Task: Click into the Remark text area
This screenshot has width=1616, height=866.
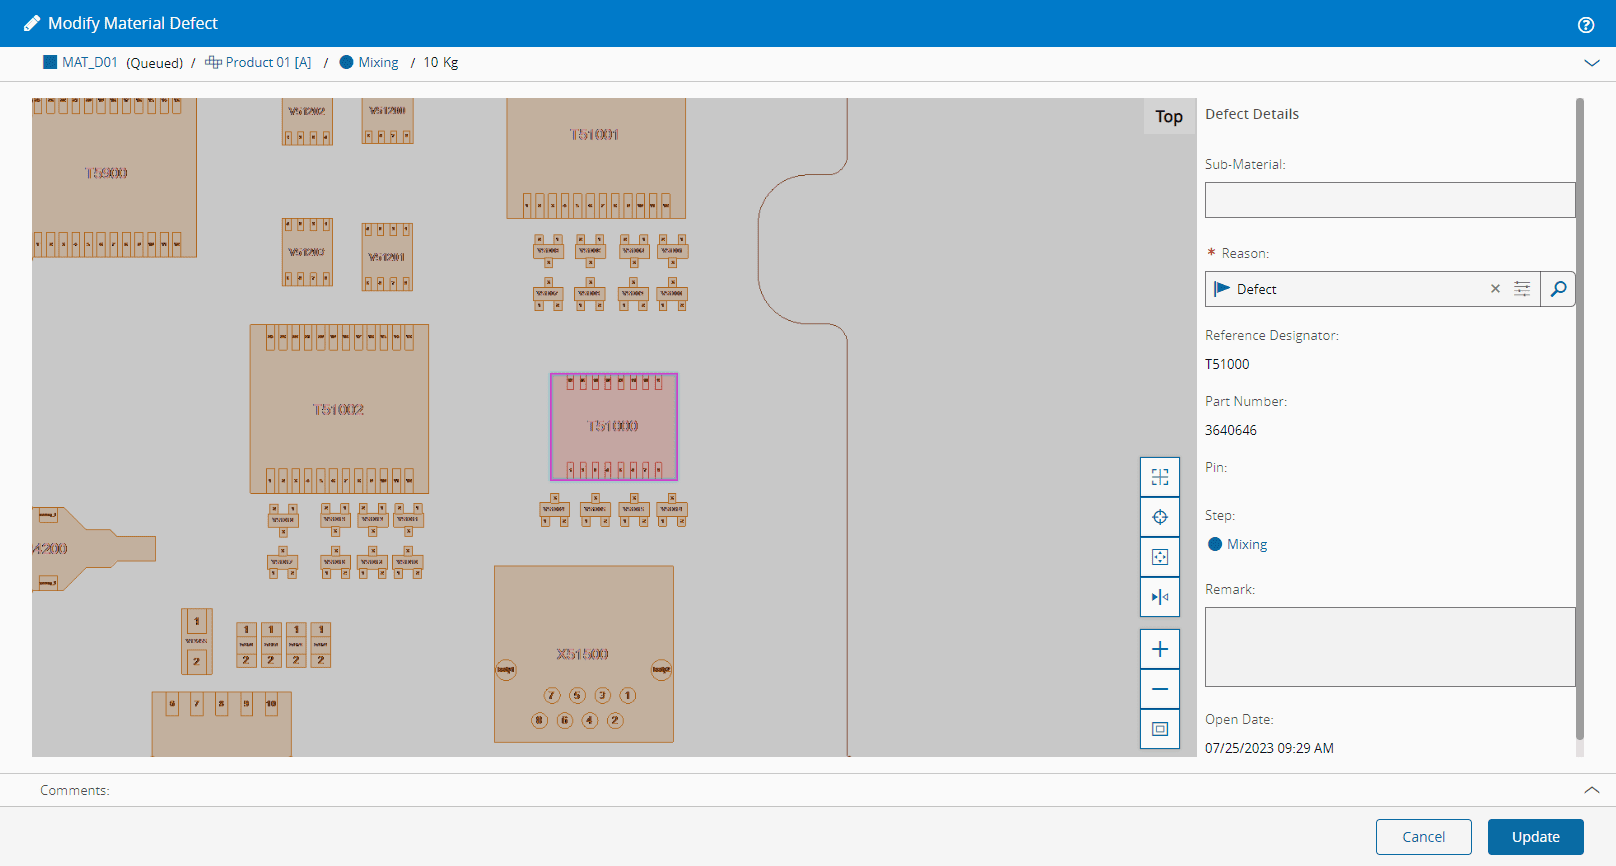Action: coord(1389,647)
